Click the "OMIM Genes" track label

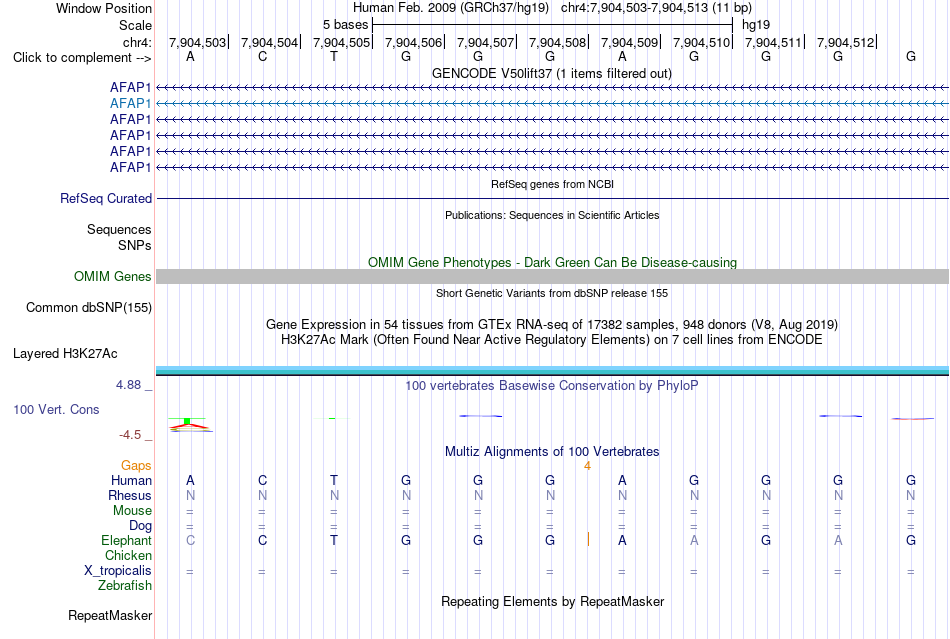pyautogui.click(x=113, y=277)
